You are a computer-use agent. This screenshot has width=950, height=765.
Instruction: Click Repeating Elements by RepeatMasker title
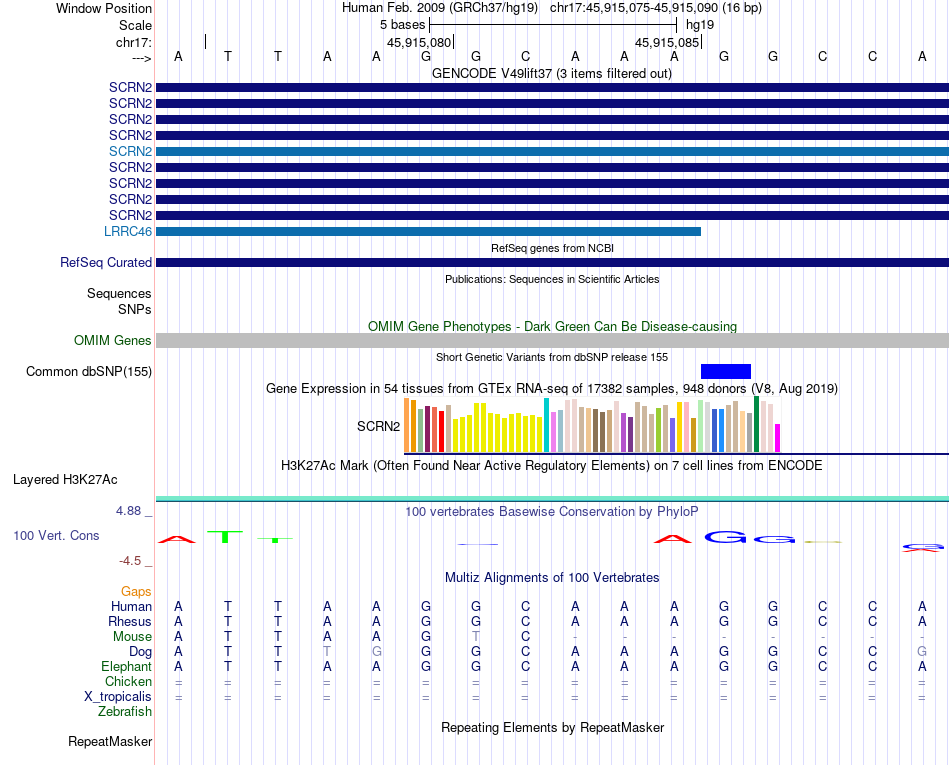tap(553, 727)
